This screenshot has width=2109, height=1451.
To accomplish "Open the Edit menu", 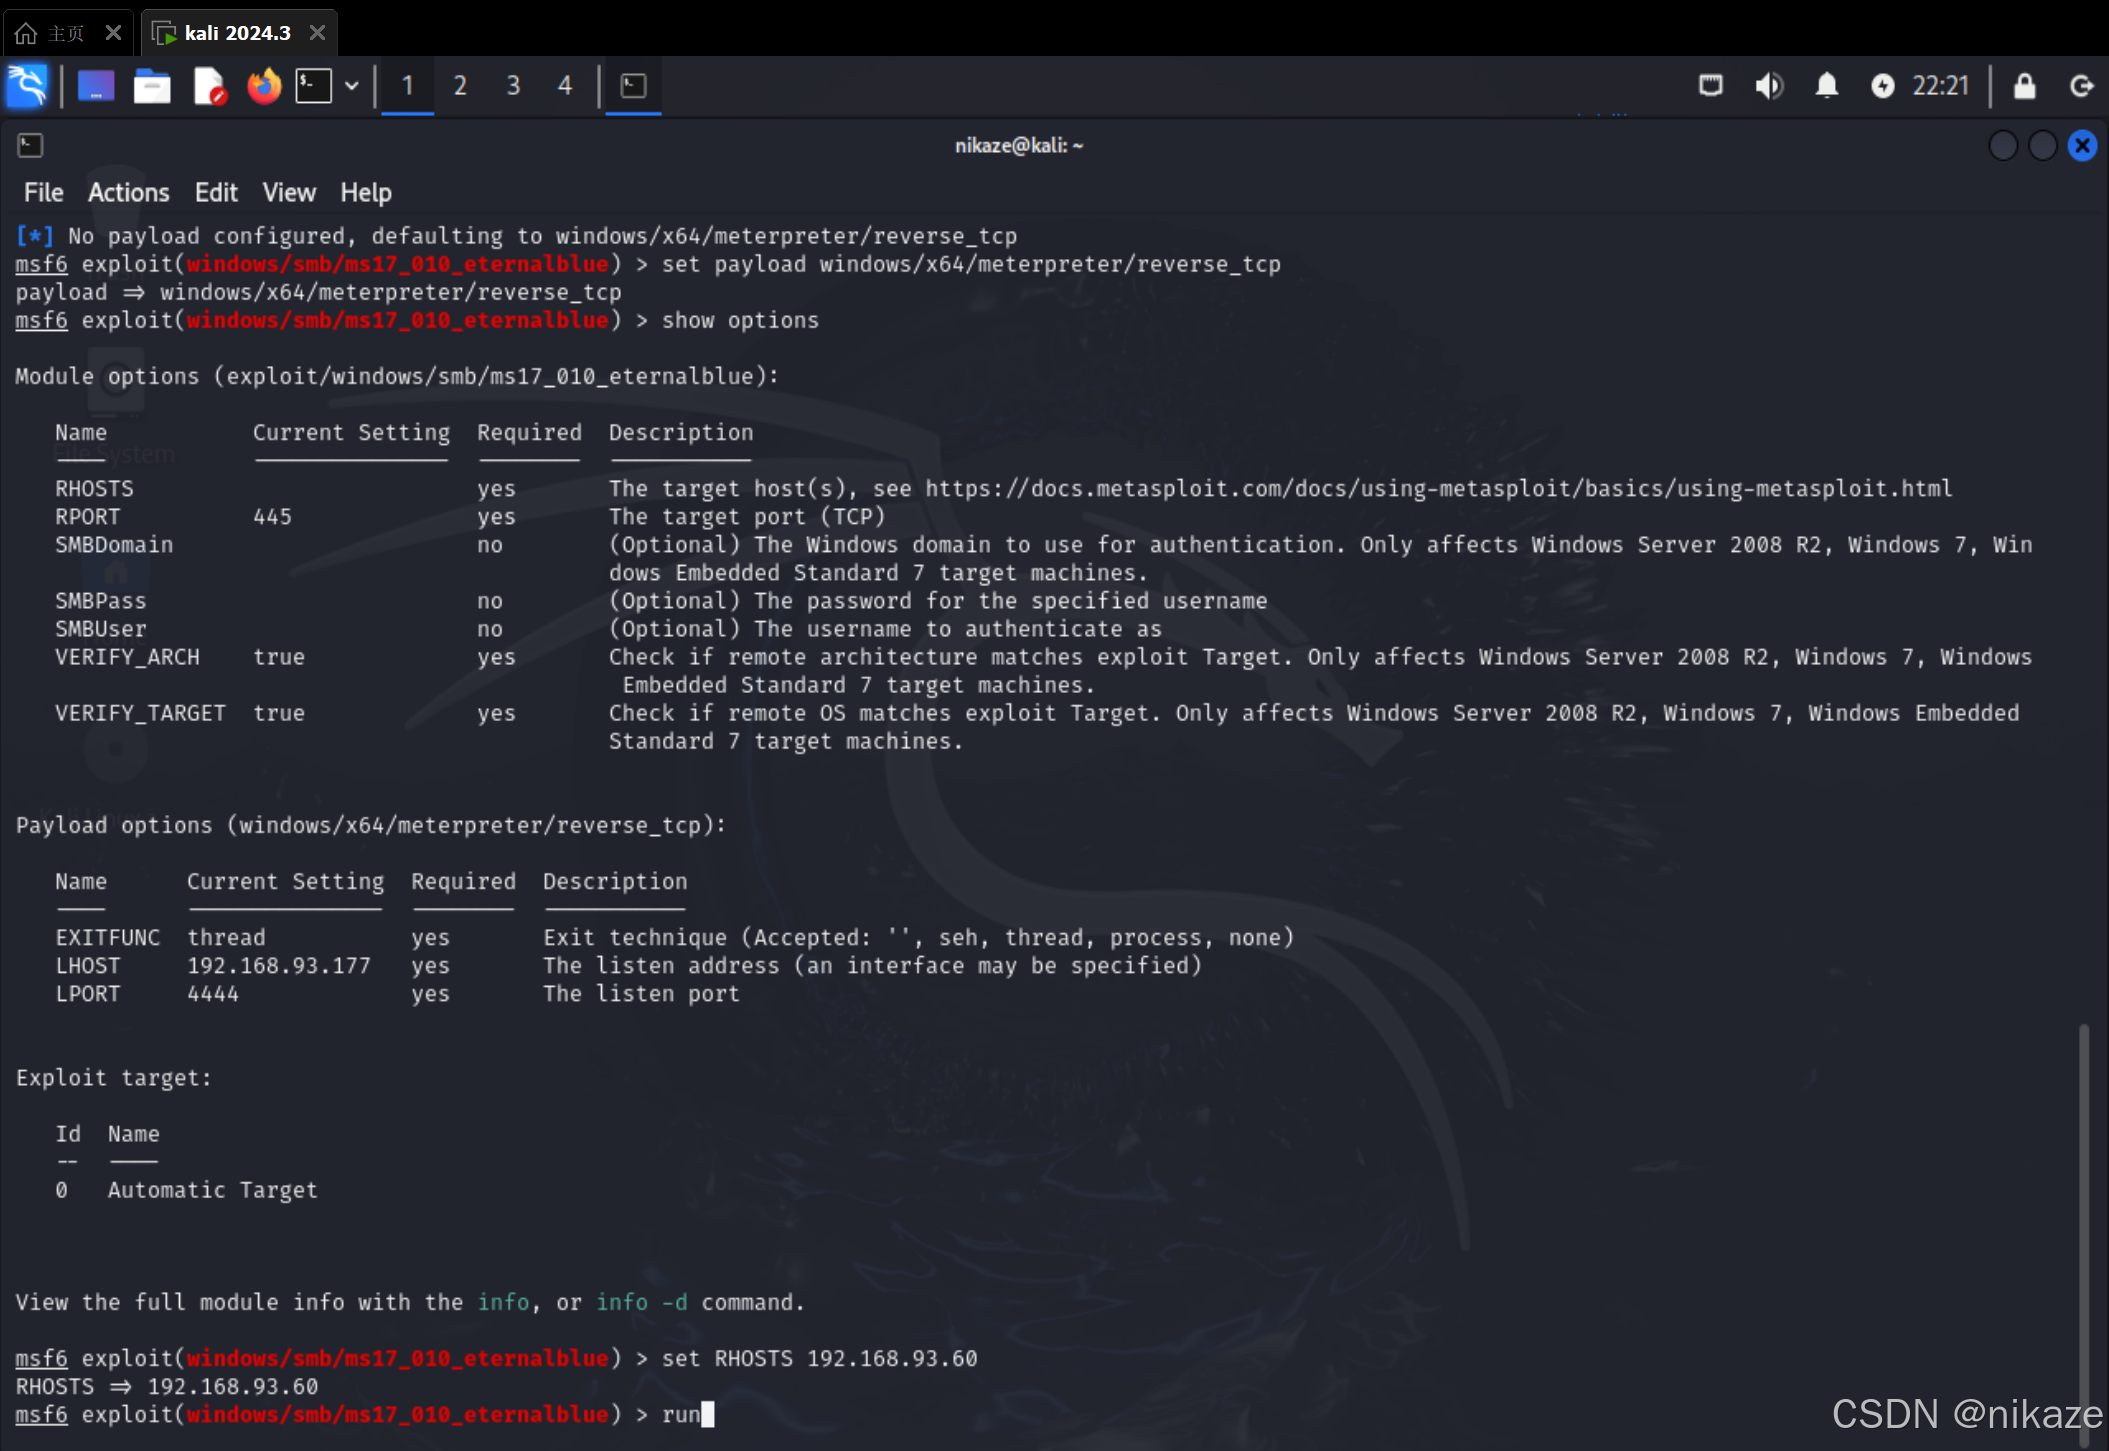I will (x=215, y=192).
